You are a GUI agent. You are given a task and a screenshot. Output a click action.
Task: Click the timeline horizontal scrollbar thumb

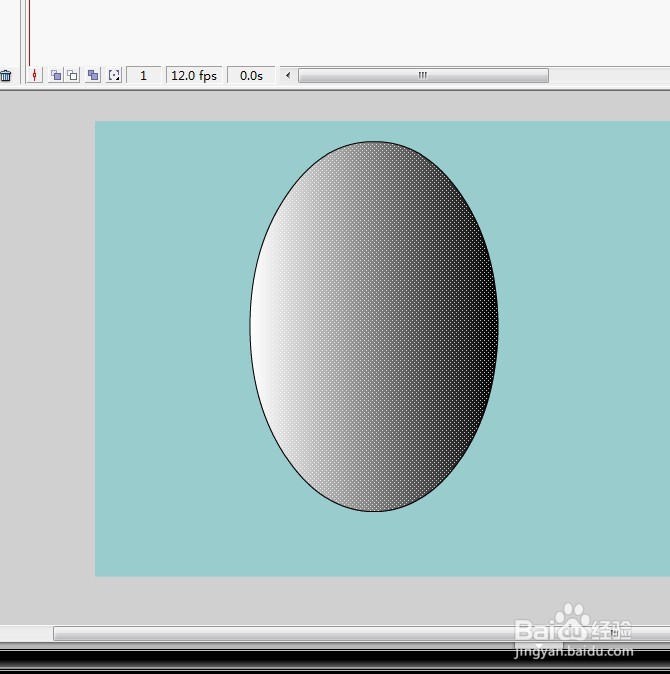423,75
